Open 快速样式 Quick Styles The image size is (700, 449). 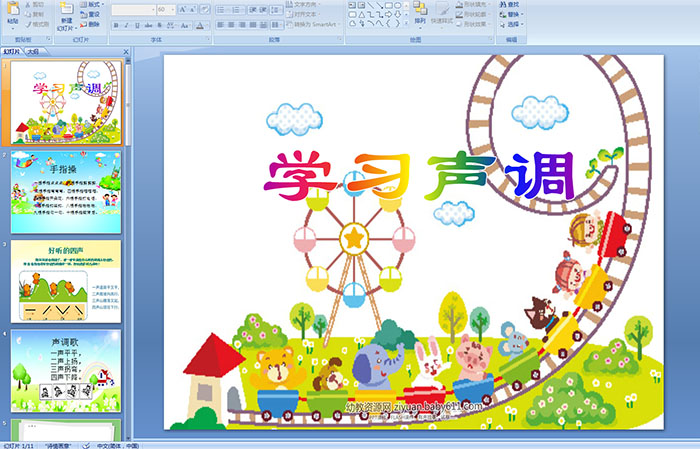442,16
